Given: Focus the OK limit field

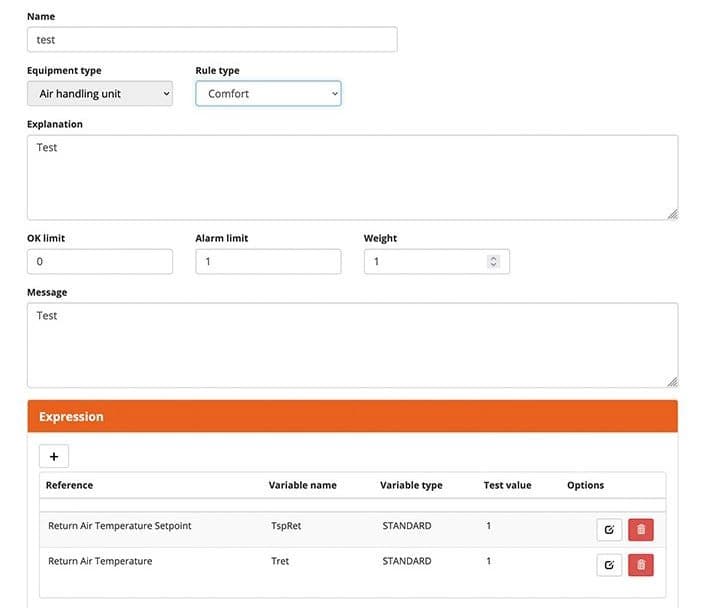Looking at the screenshot, I should tap(100, 262).
